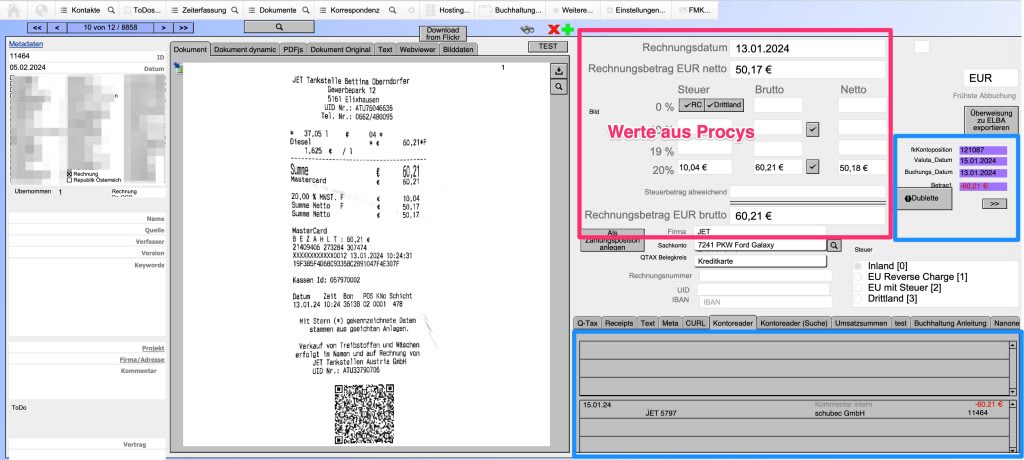The width and height of the screenshot is (1024, 460).
Task: Switch to the Dokument Original tab
Action: 340,50
